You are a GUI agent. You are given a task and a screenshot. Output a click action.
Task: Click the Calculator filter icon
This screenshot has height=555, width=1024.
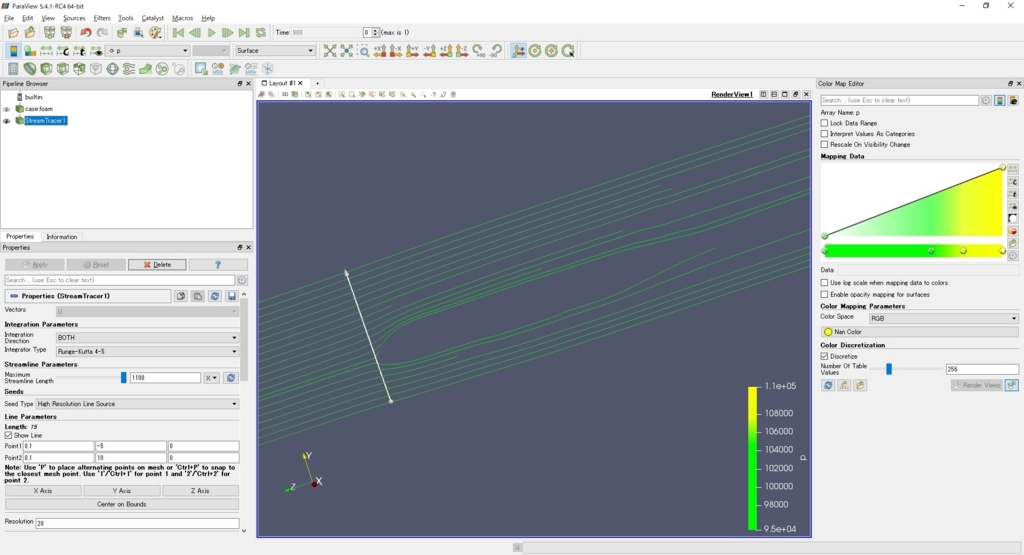13,69
